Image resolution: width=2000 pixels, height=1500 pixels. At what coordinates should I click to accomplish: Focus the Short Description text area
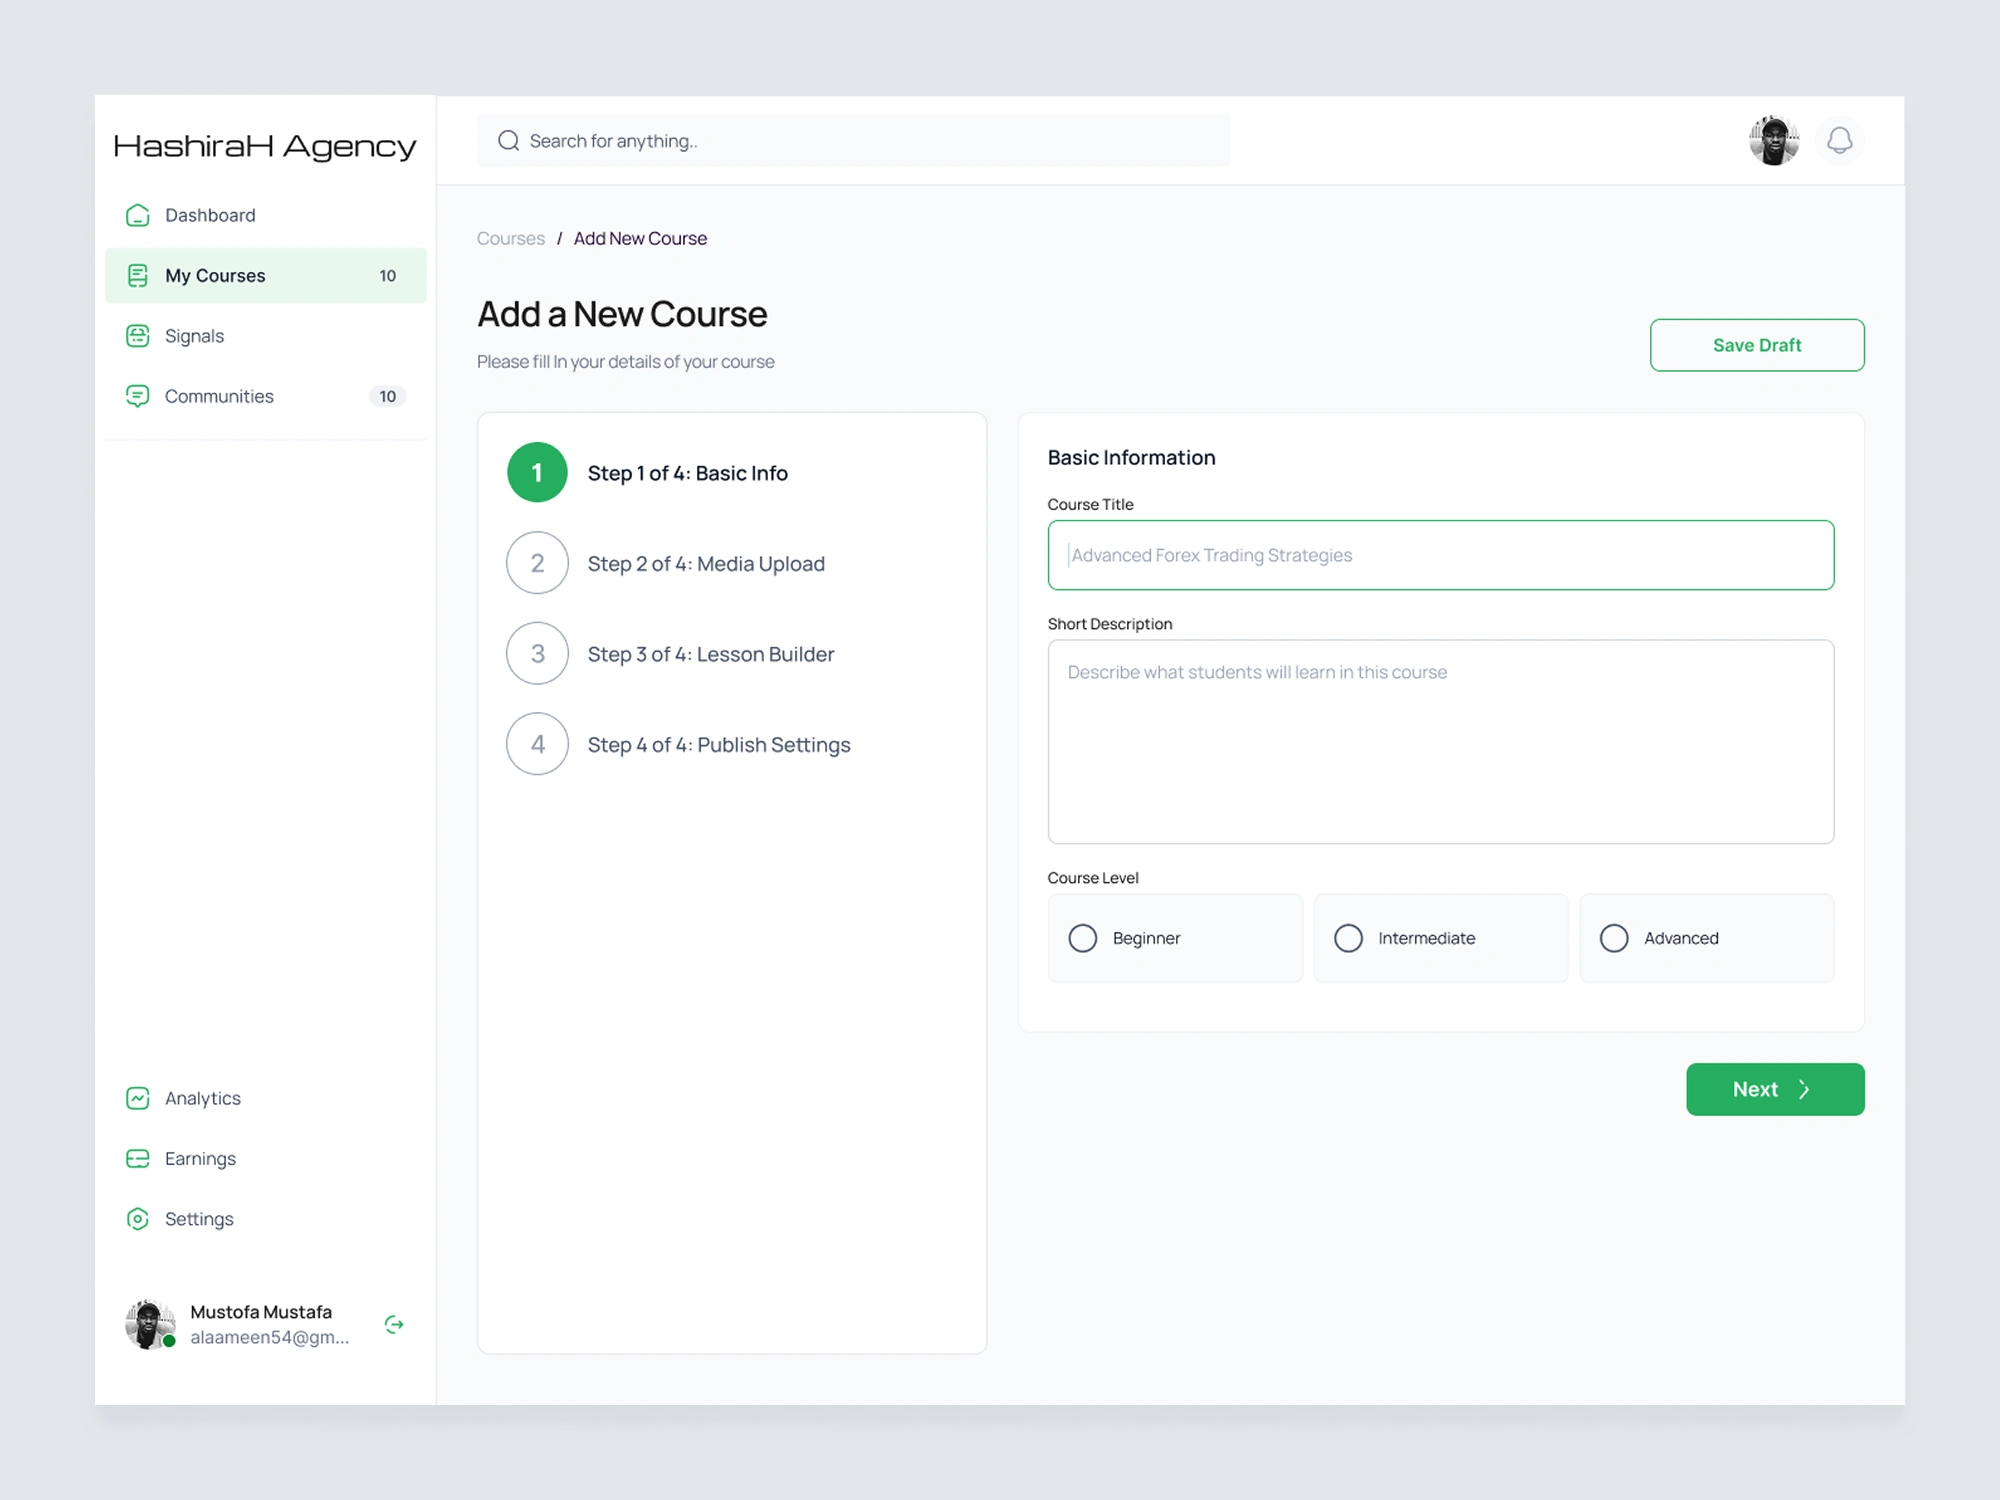(x=1440, y=742)
